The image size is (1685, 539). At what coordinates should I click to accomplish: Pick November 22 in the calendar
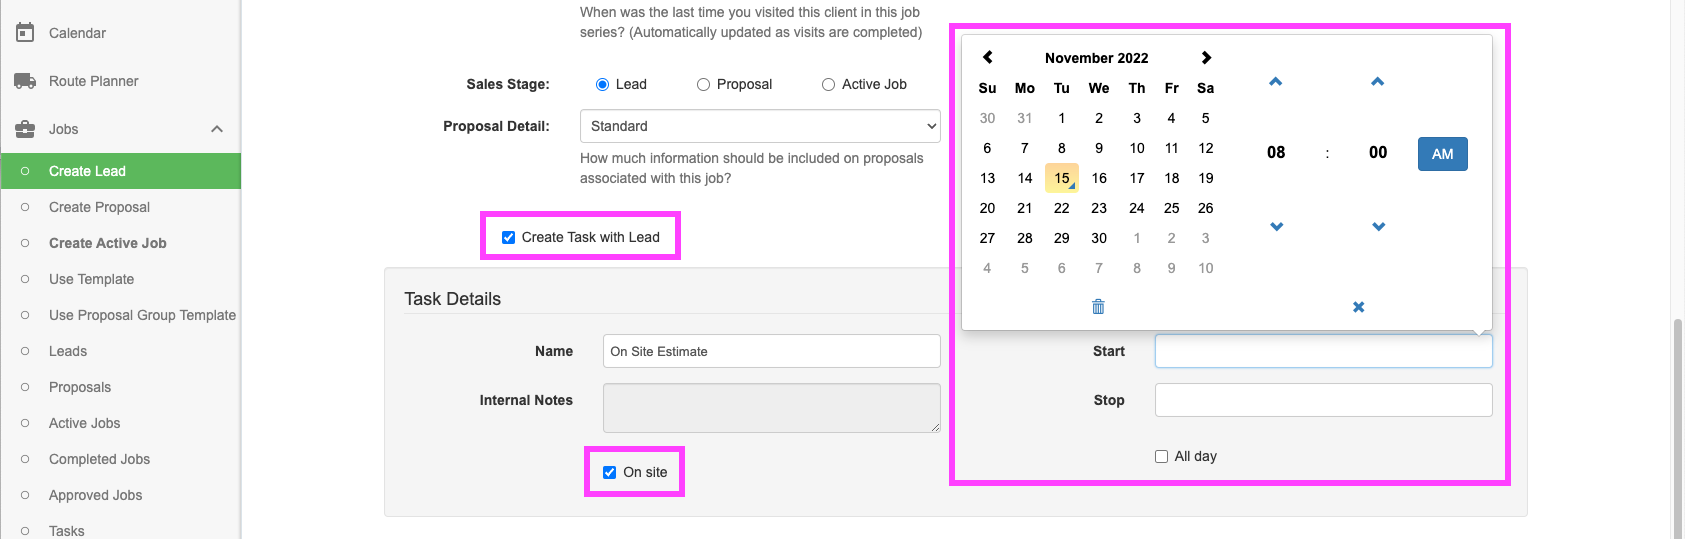[1061, 208]
